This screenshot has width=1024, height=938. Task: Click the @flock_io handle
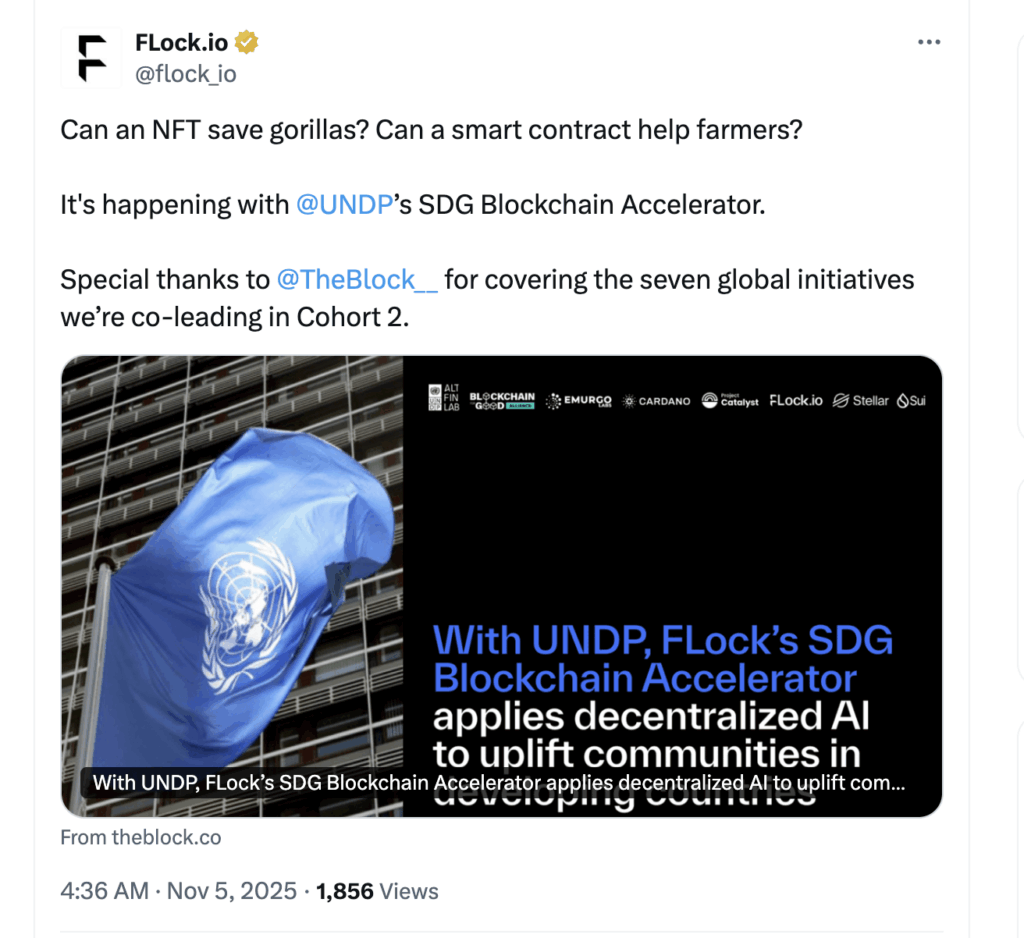186,73
